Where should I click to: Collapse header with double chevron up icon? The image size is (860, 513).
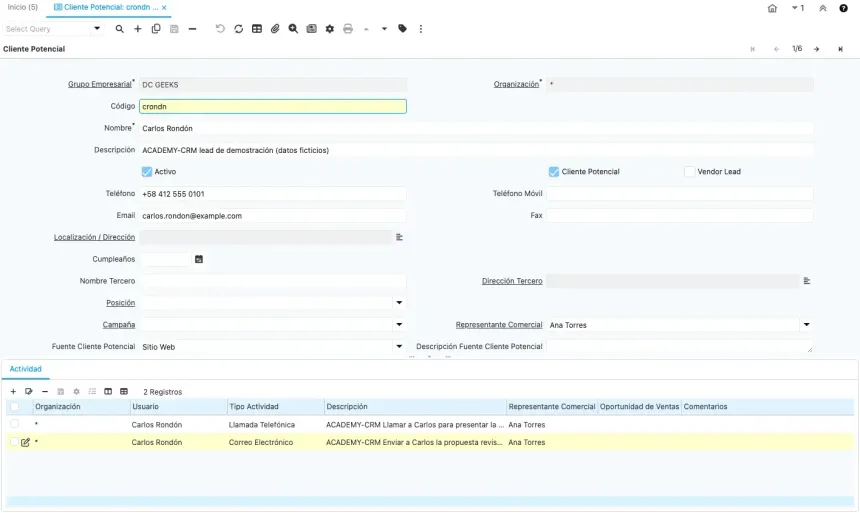(823, 8)
